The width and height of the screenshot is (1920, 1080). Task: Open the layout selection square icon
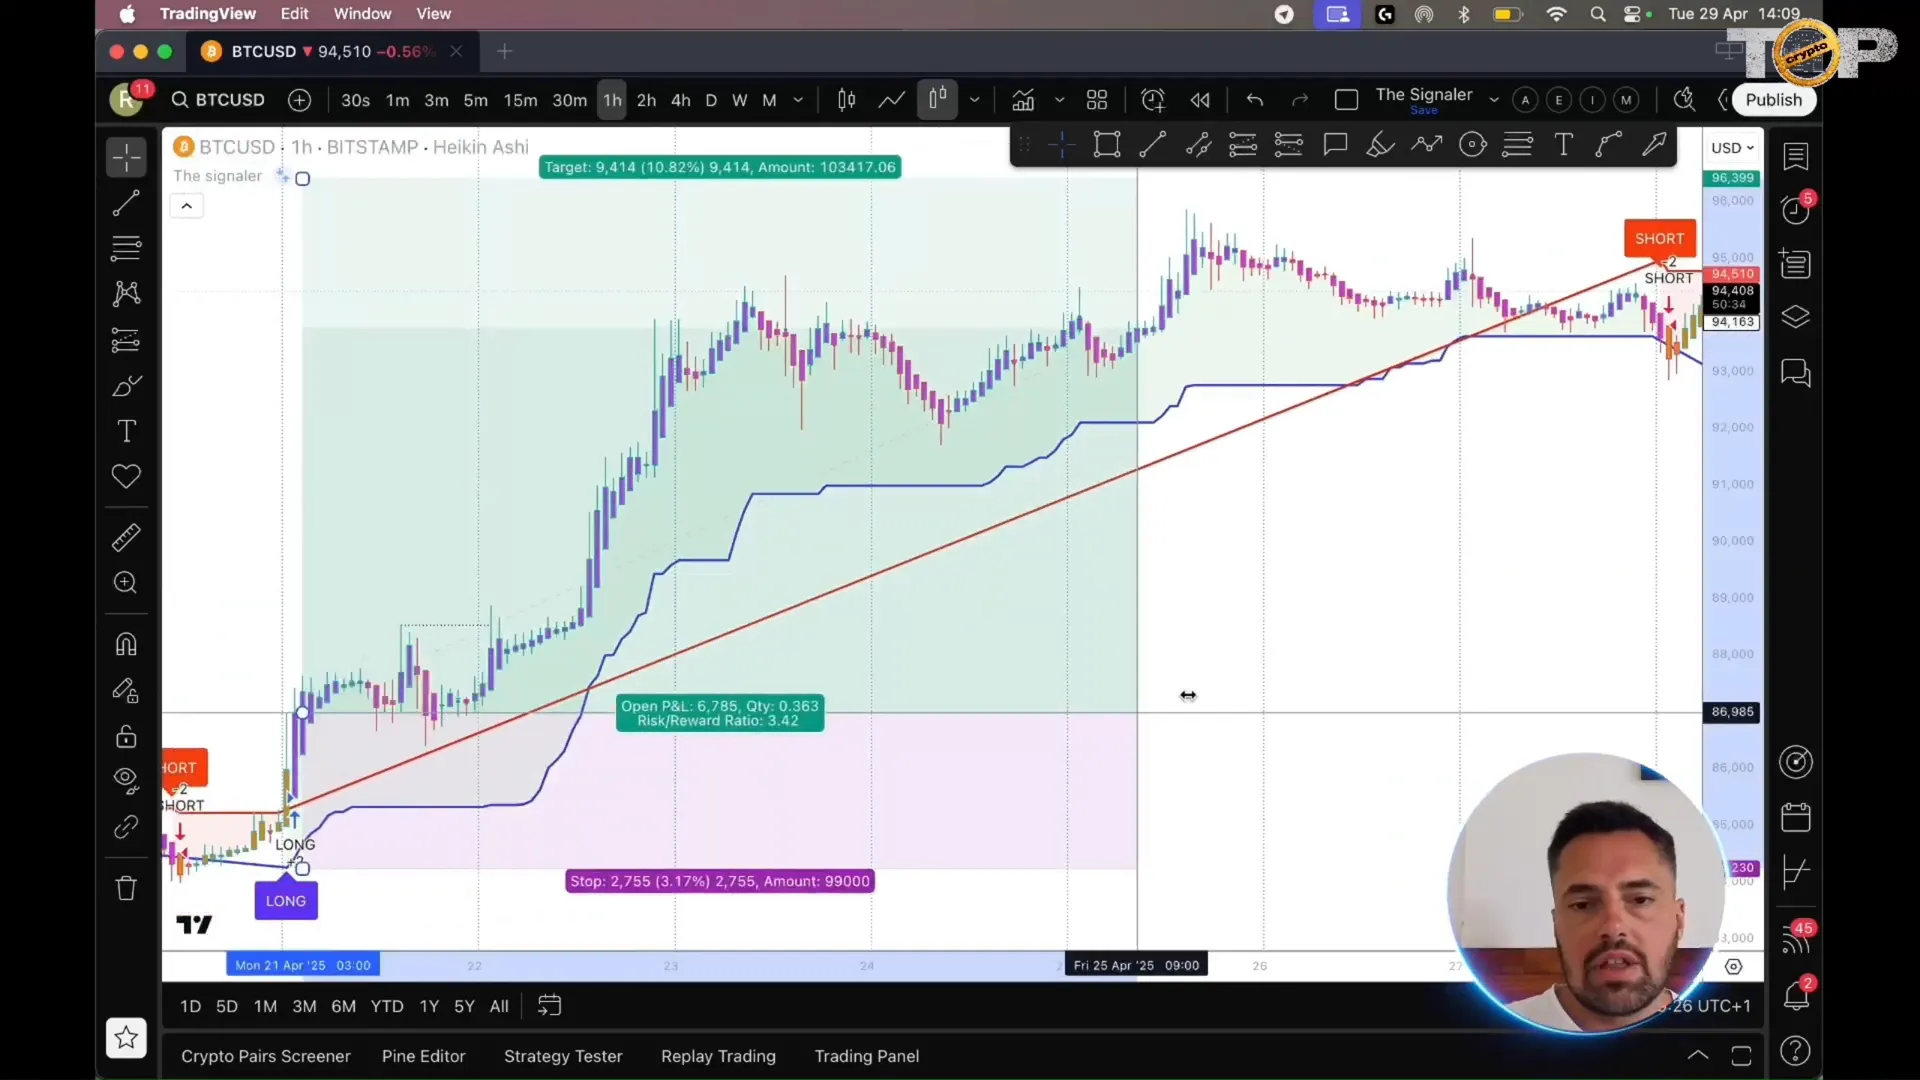(x=1346, y=100)
